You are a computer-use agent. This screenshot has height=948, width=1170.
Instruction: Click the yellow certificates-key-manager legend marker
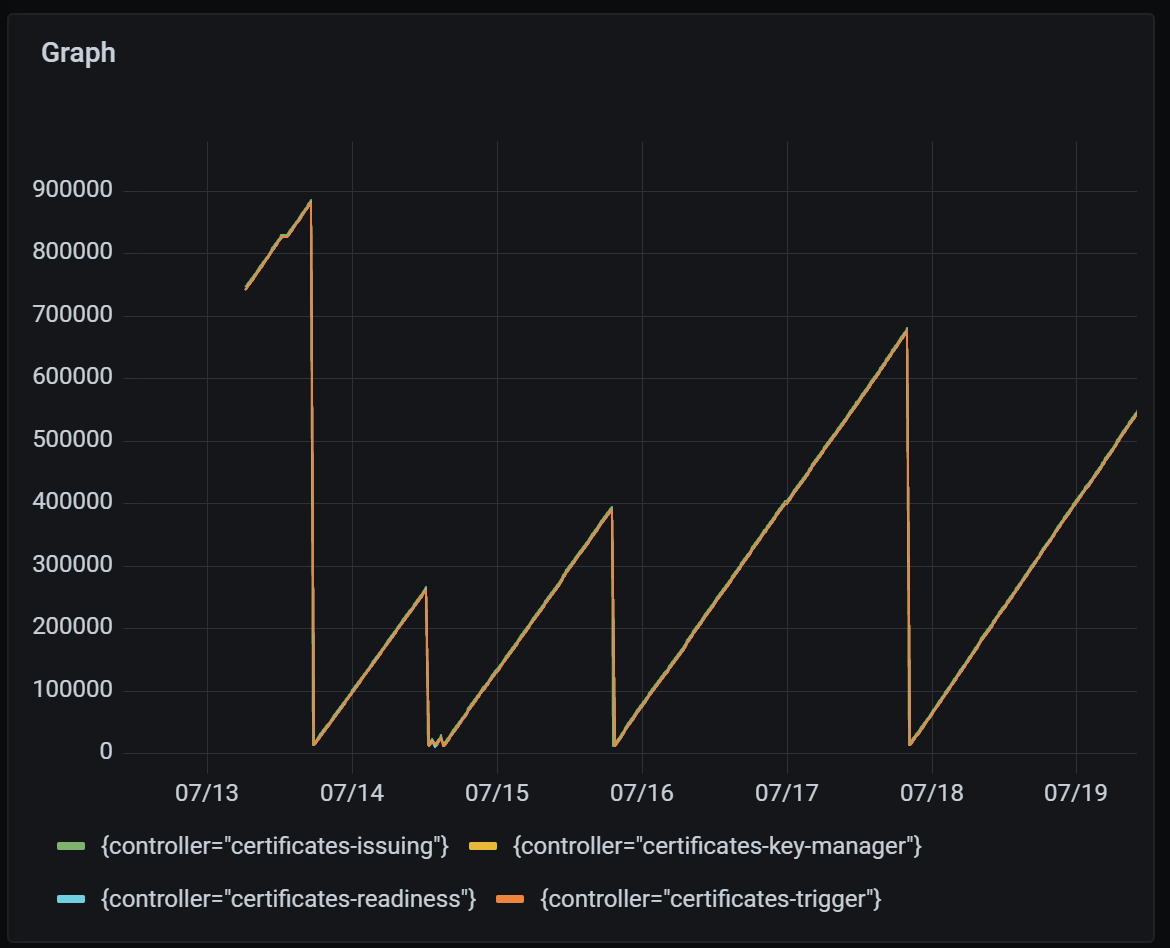[484, 844]
